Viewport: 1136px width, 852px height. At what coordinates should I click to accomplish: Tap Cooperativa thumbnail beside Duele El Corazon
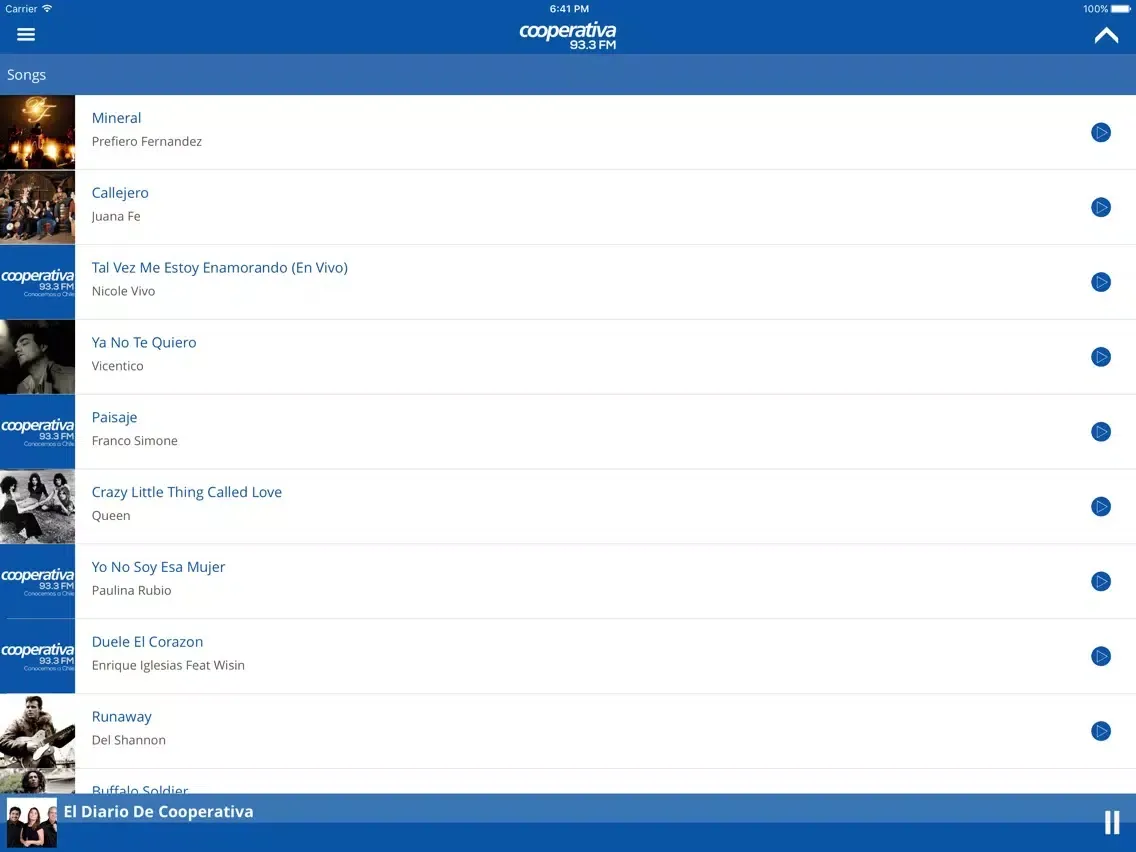(37, 656)
